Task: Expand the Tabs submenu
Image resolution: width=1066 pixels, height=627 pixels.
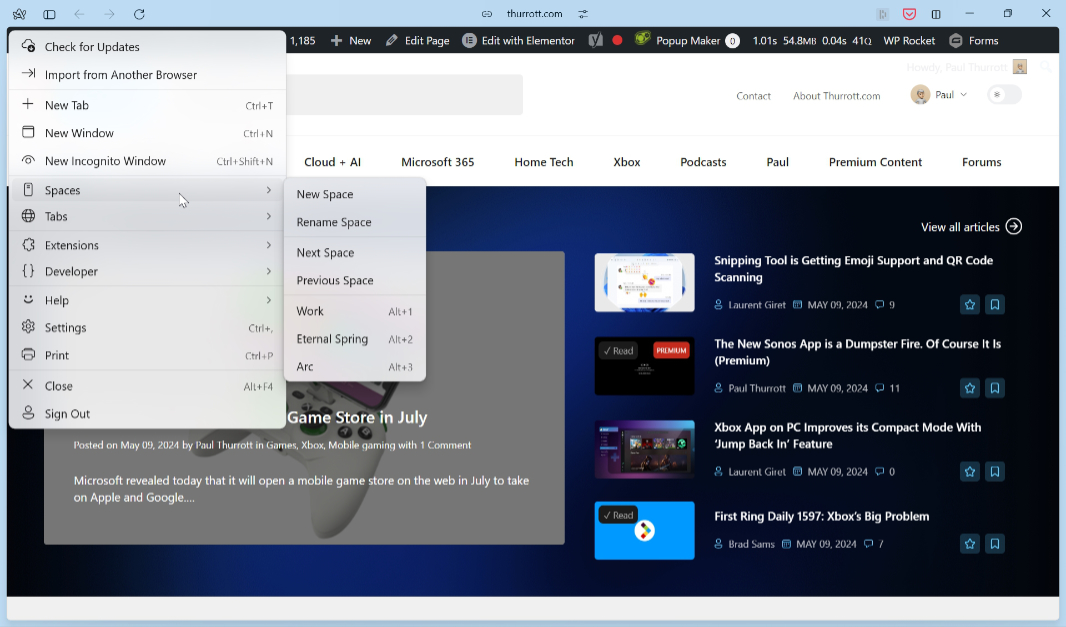Action: pos(147,217)
